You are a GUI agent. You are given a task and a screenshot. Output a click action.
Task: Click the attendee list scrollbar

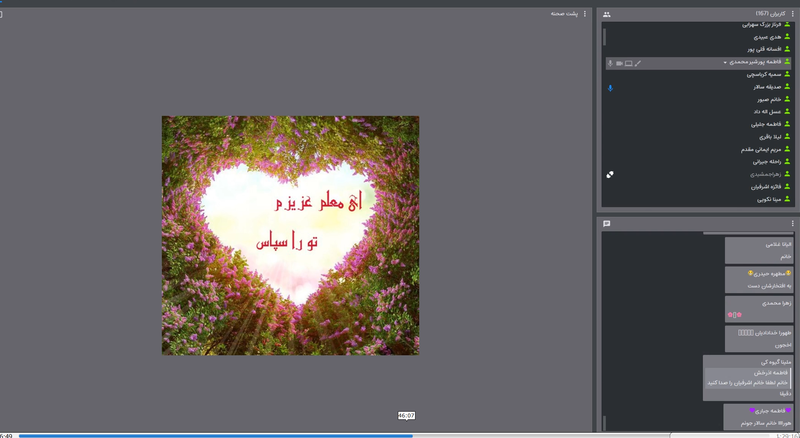pyautogui.click(x=603, y=37)
